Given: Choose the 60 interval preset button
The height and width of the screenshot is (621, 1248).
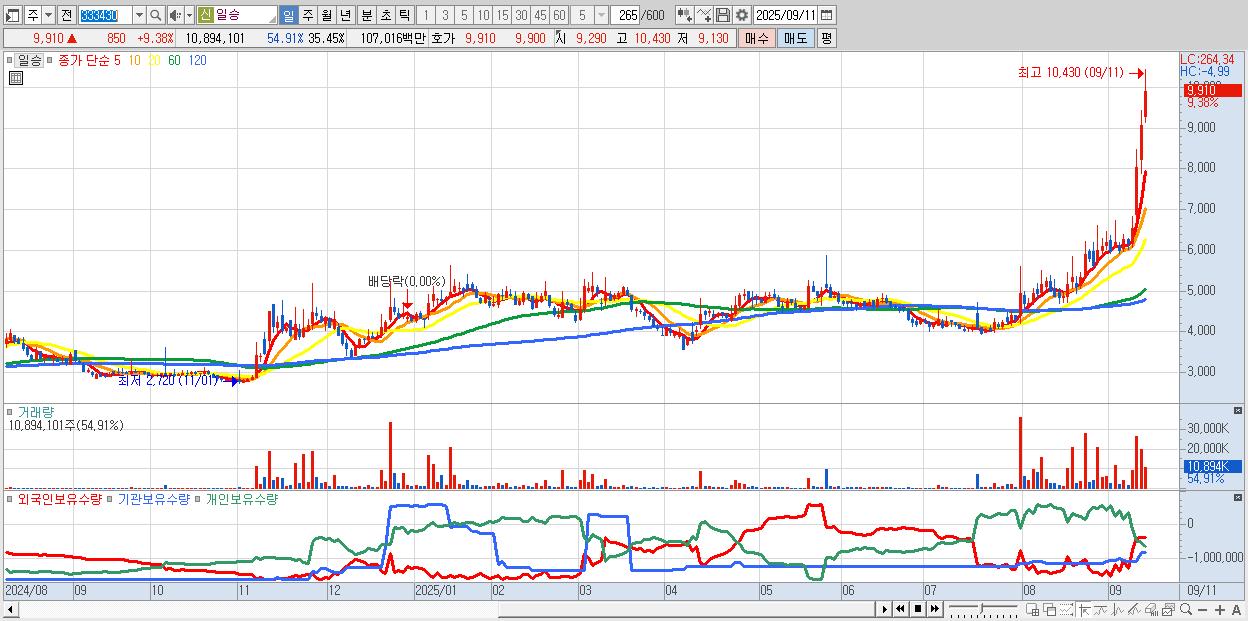Looking at the screenshot, I should pos(559,15).
